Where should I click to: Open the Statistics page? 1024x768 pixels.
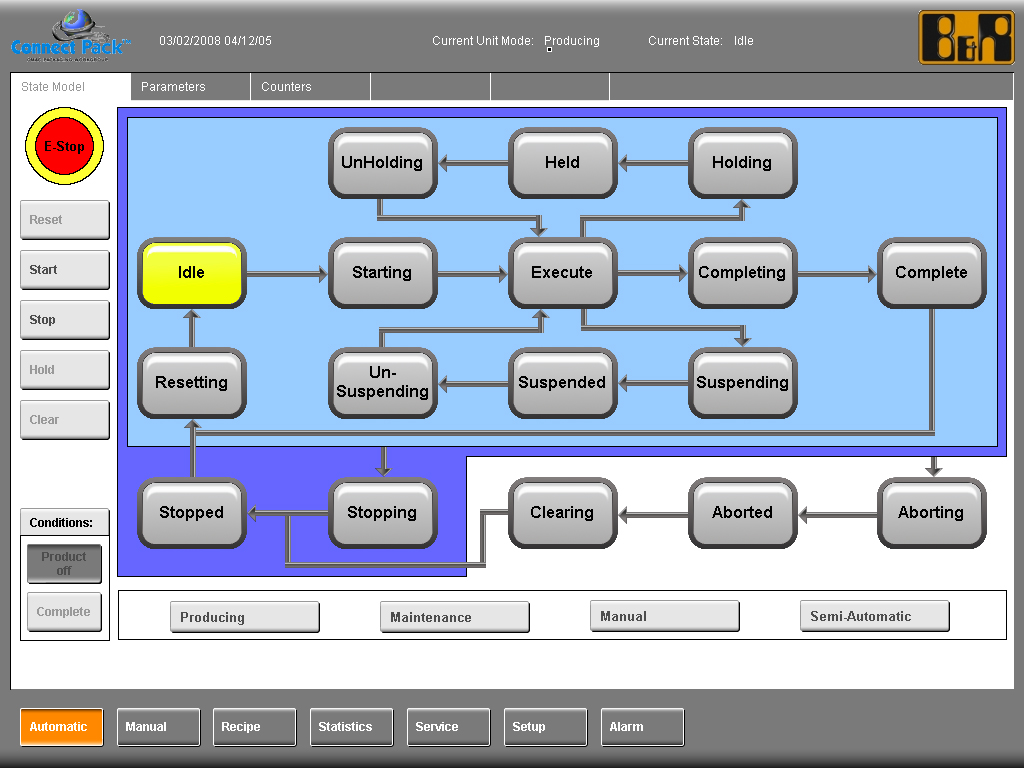pos(351,727)
